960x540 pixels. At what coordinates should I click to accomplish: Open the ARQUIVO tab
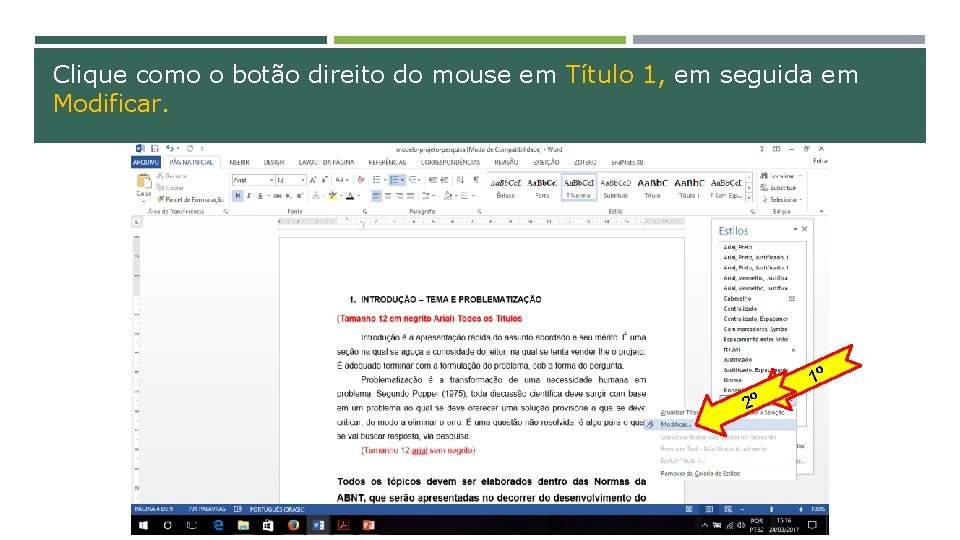coord(146,162)
